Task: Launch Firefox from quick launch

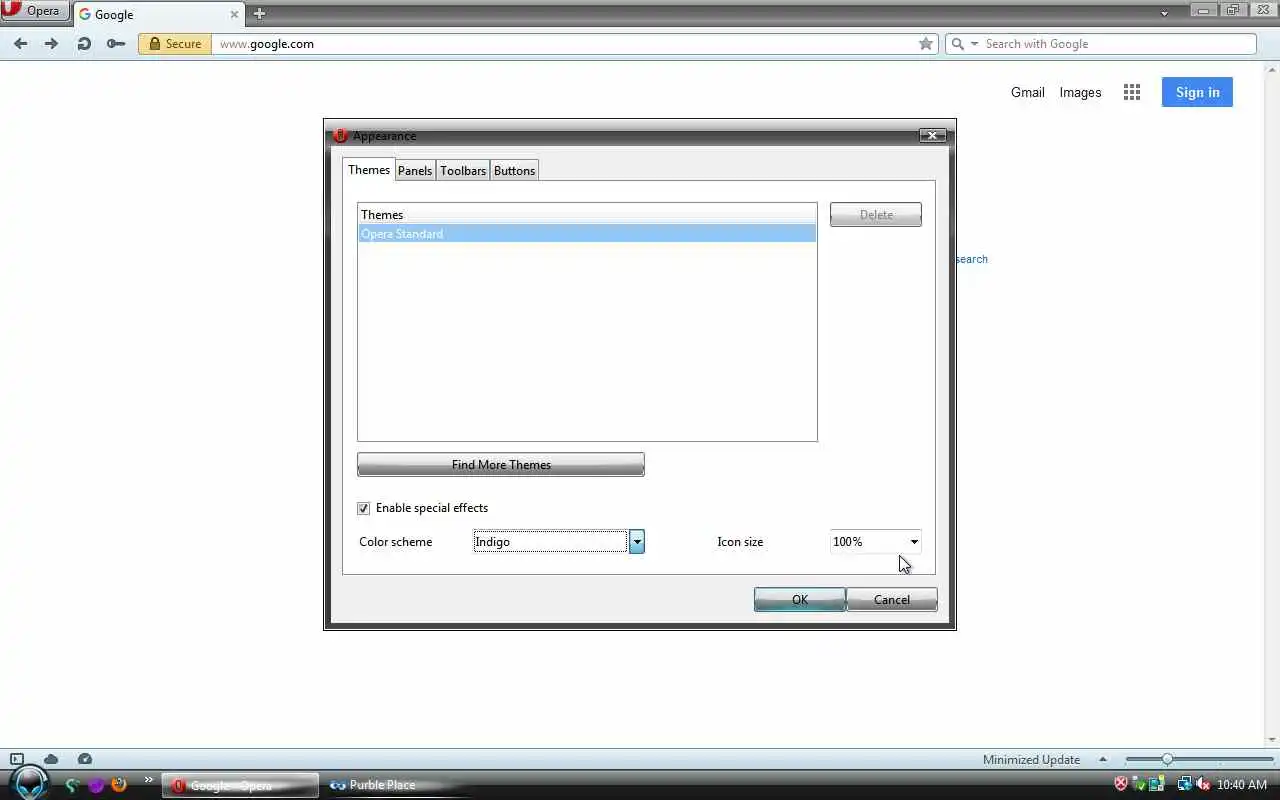Action: point(119,785)
